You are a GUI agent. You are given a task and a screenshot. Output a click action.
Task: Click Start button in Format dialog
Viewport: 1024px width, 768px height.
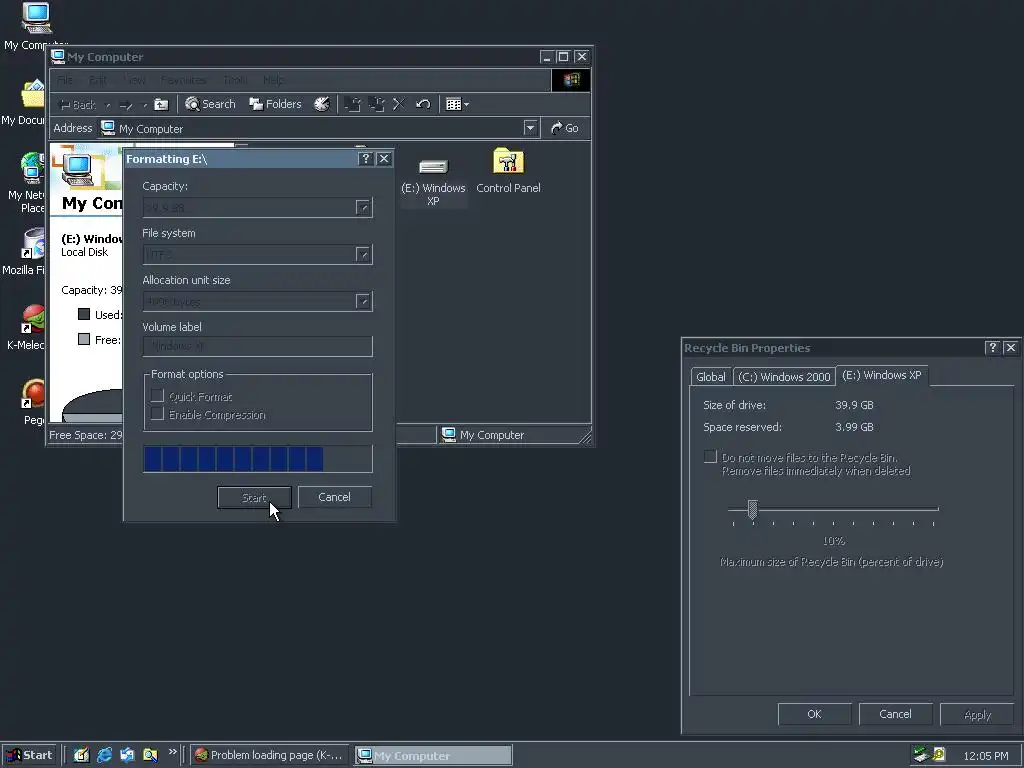pyautogui.click(x=254, y=498)
